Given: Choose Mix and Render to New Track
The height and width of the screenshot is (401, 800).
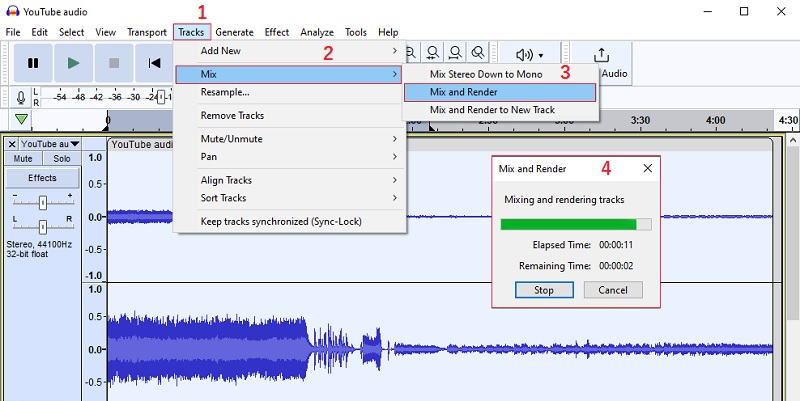Looking at the screenshot, I should [500, 110].
